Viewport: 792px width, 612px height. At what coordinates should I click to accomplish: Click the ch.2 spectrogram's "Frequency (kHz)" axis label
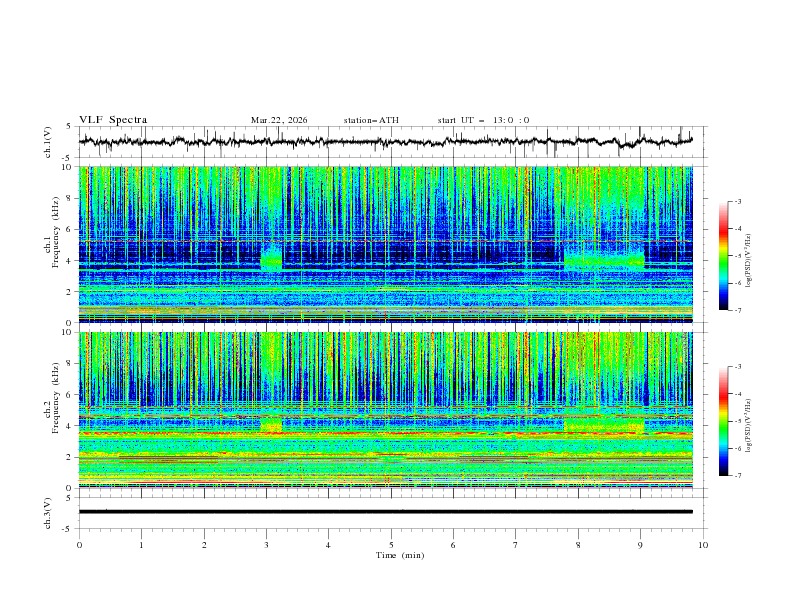tap(56, 396)
